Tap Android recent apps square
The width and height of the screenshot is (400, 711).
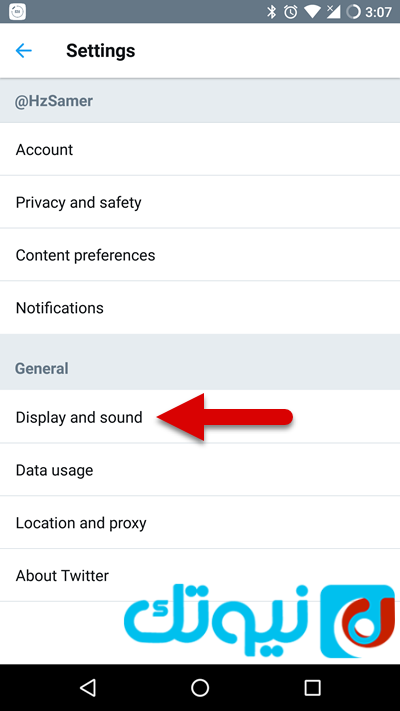312,687
